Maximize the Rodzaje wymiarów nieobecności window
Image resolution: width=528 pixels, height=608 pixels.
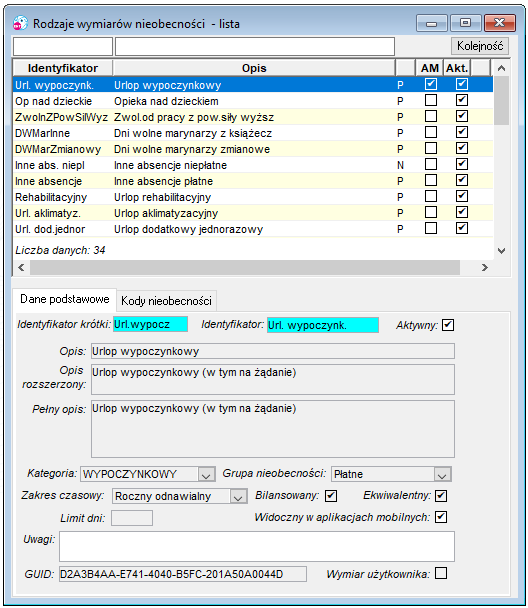click(466, 23)
